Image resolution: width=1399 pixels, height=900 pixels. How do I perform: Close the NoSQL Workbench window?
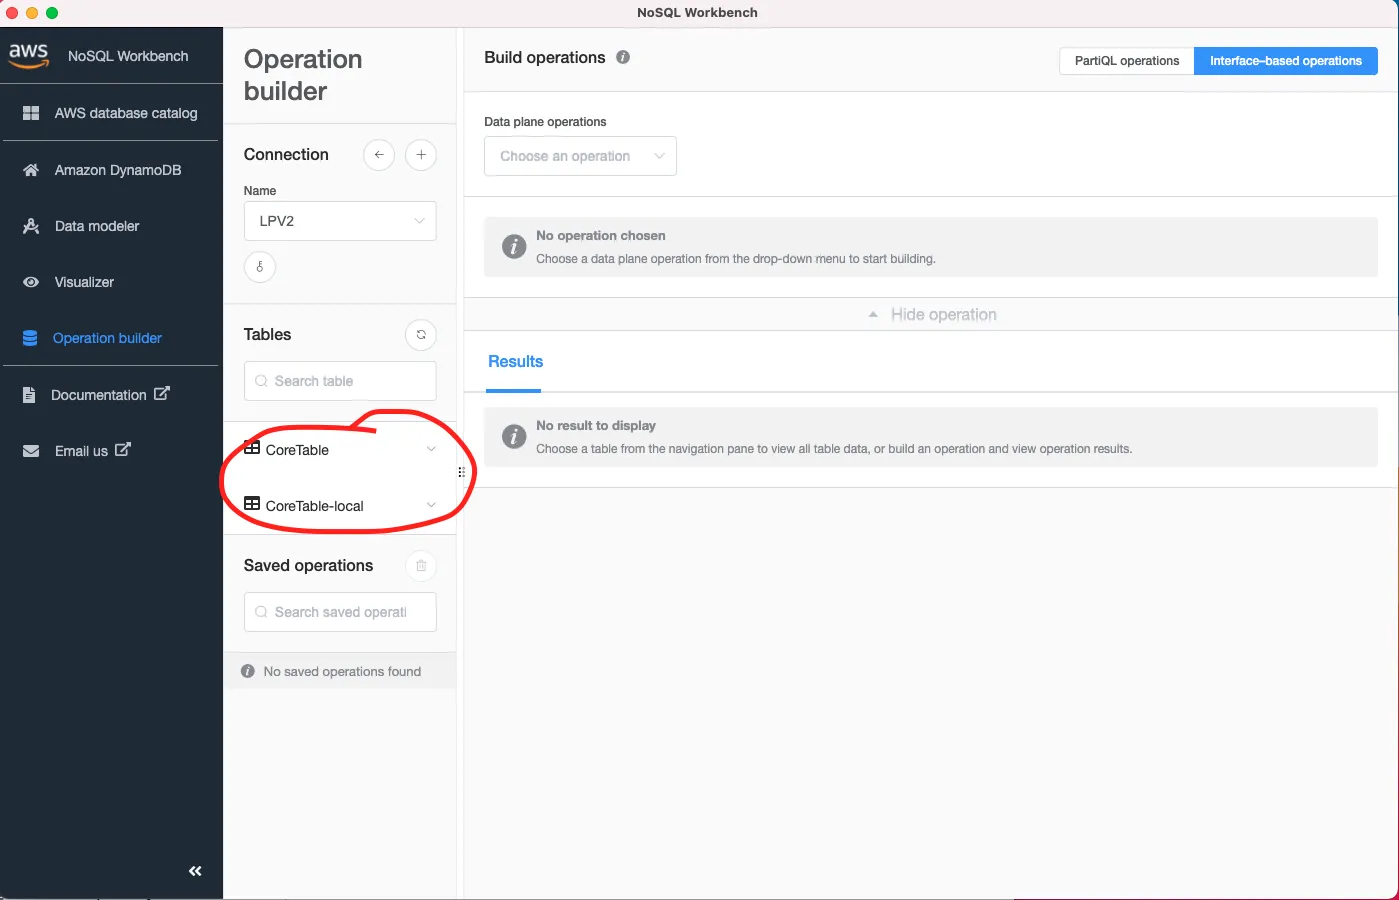coord(12,13)
